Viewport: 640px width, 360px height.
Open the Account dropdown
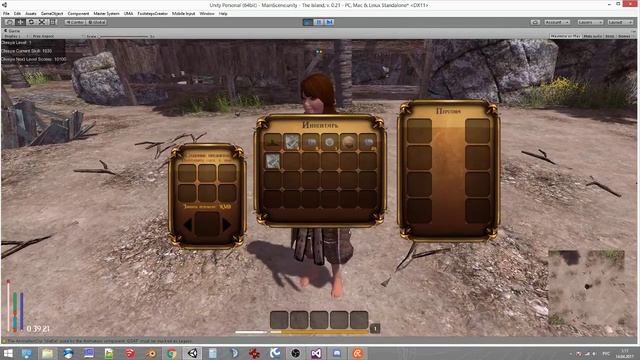click(557, 22)
